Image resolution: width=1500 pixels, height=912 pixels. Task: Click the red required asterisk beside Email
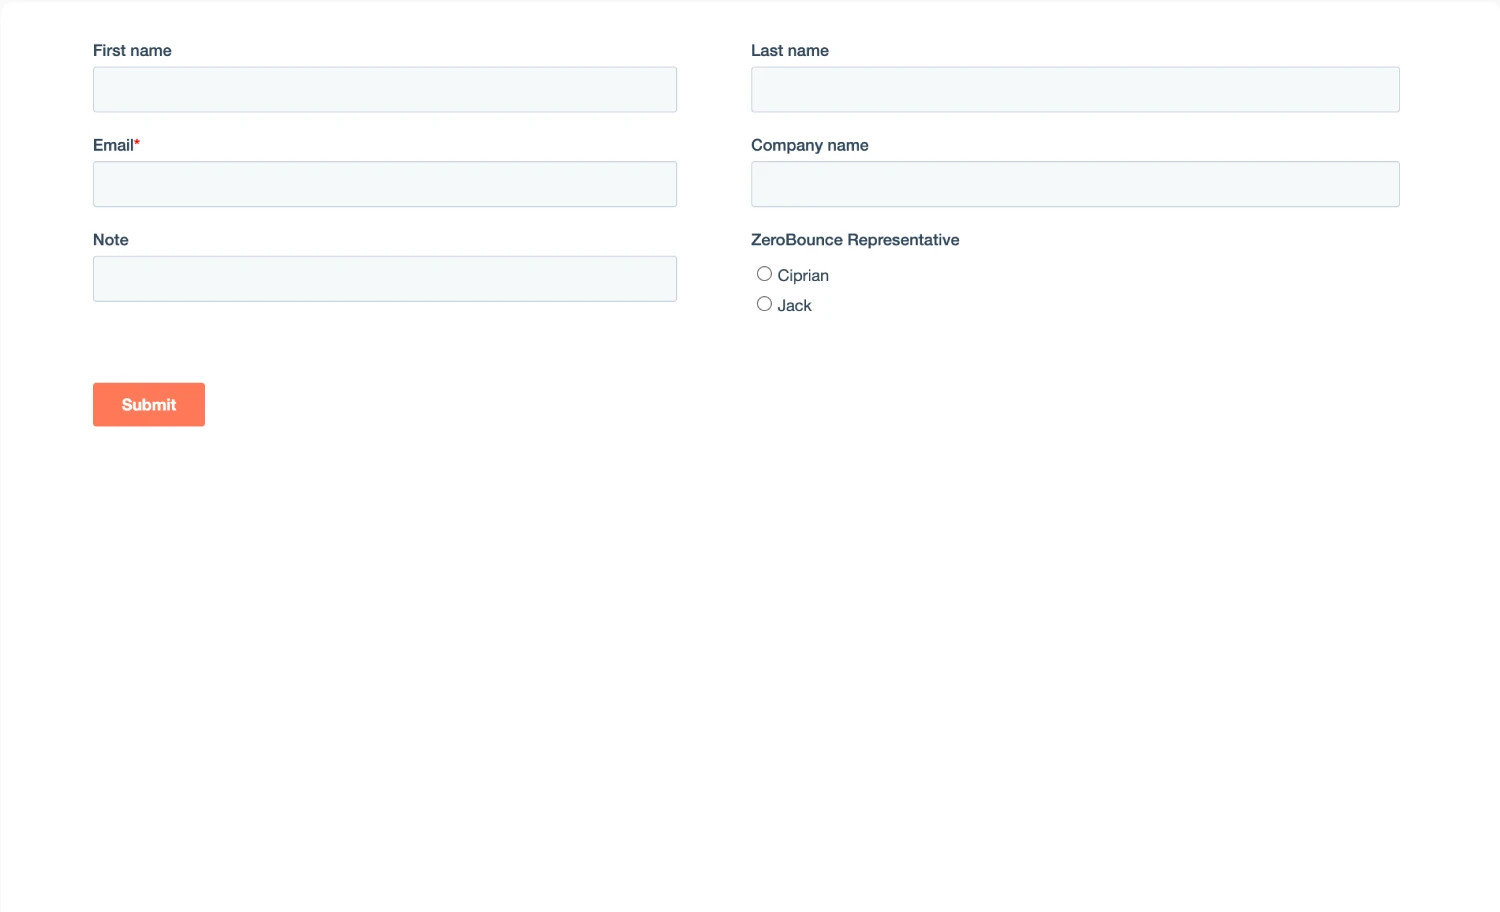coord(136,141)
